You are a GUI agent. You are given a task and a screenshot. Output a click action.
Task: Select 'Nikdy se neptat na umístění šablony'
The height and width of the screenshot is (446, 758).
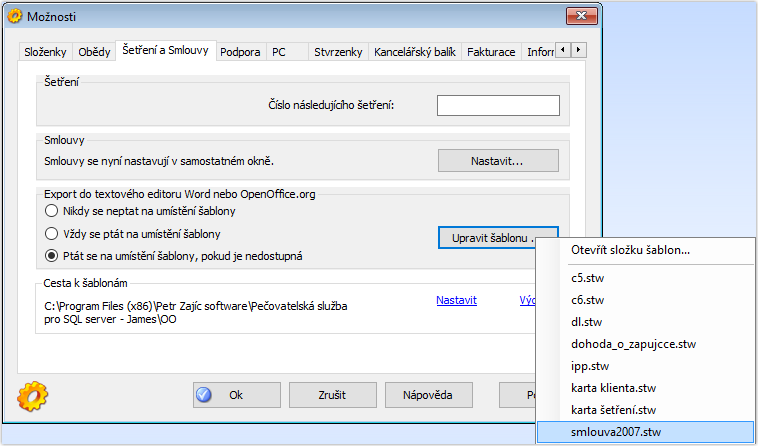pyautogui.click(x=52, y=211)
